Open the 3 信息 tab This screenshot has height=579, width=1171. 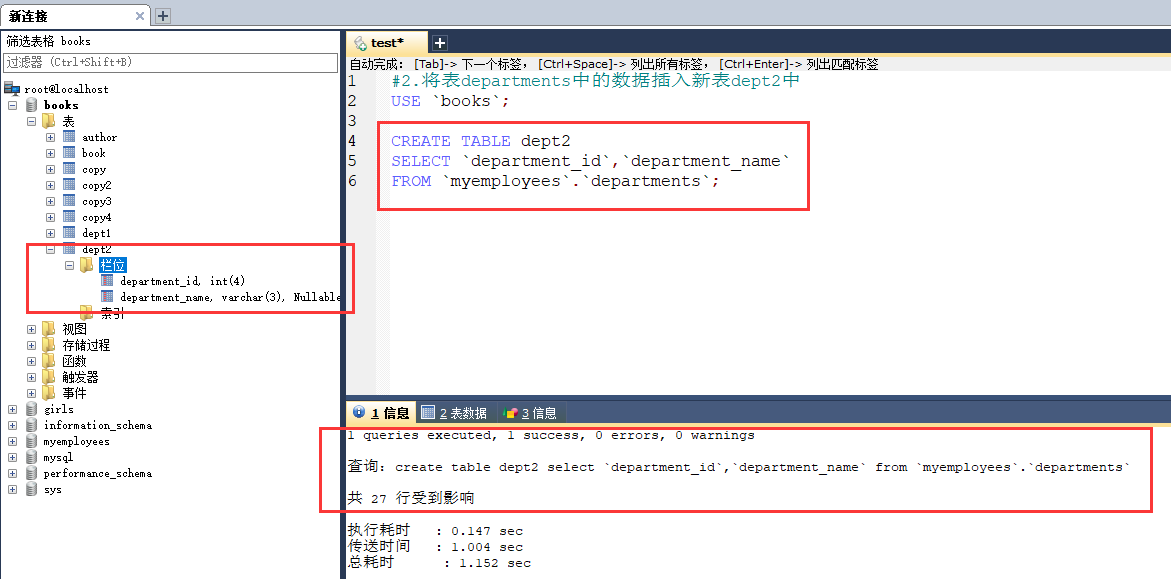(x=529, y=412)
